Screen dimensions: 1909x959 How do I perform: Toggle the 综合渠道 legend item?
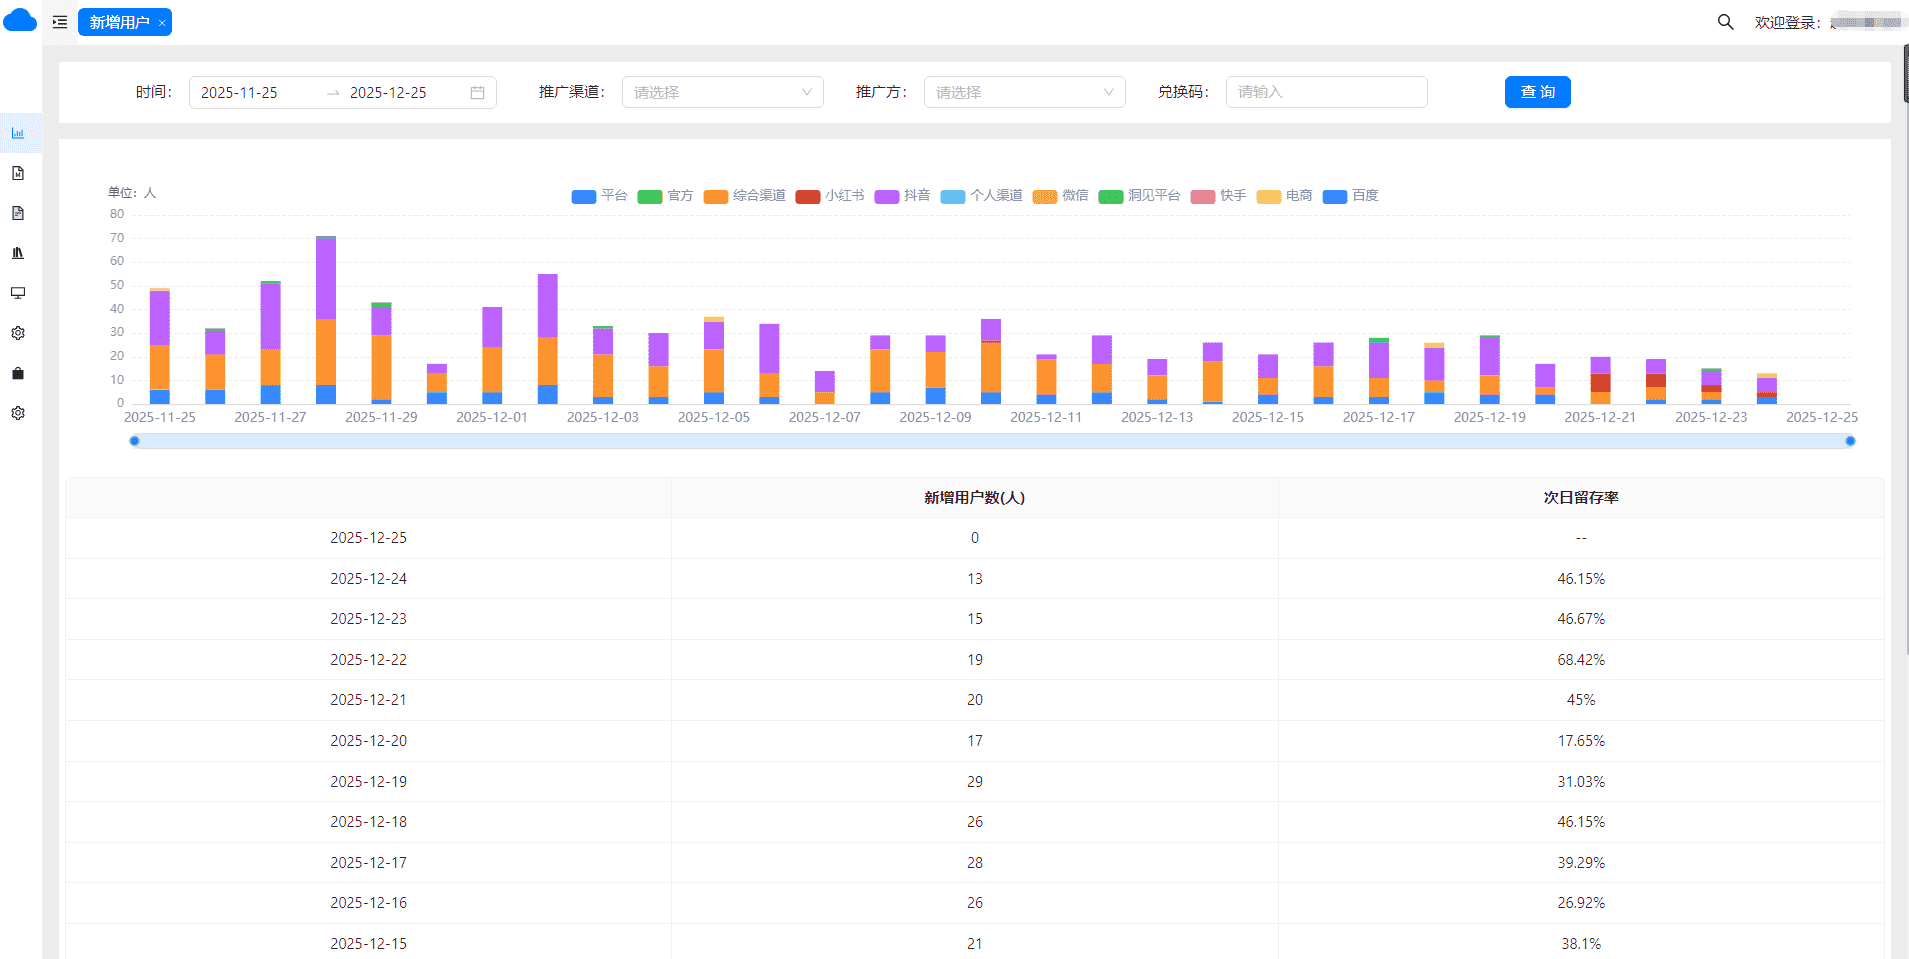tap(744, 196)
